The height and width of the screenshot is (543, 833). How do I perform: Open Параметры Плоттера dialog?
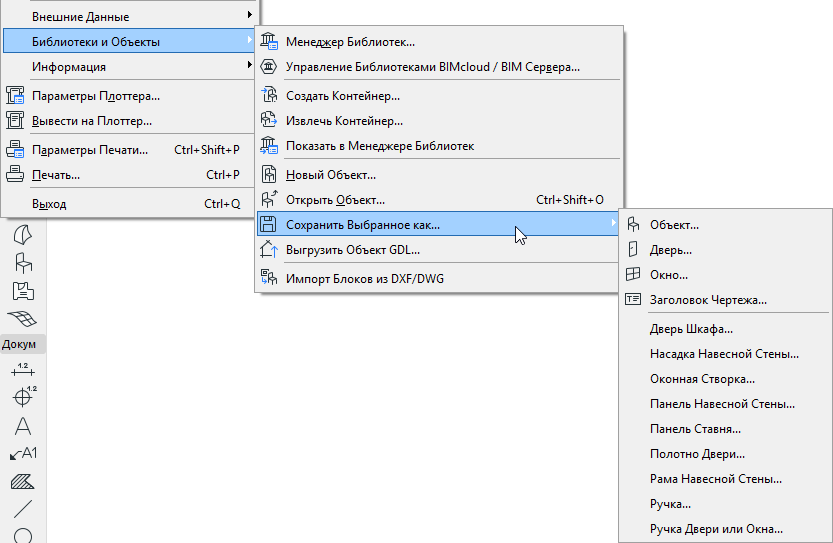(128, 96)
